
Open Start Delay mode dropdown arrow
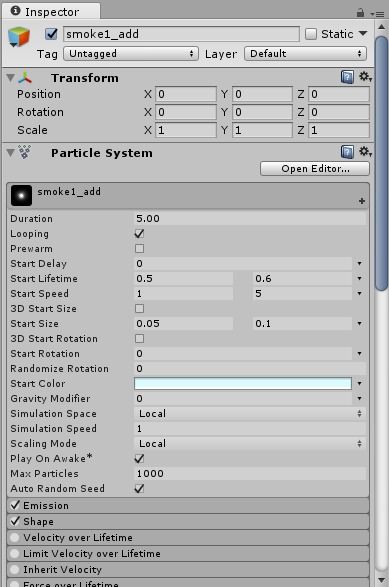[359, 264]
